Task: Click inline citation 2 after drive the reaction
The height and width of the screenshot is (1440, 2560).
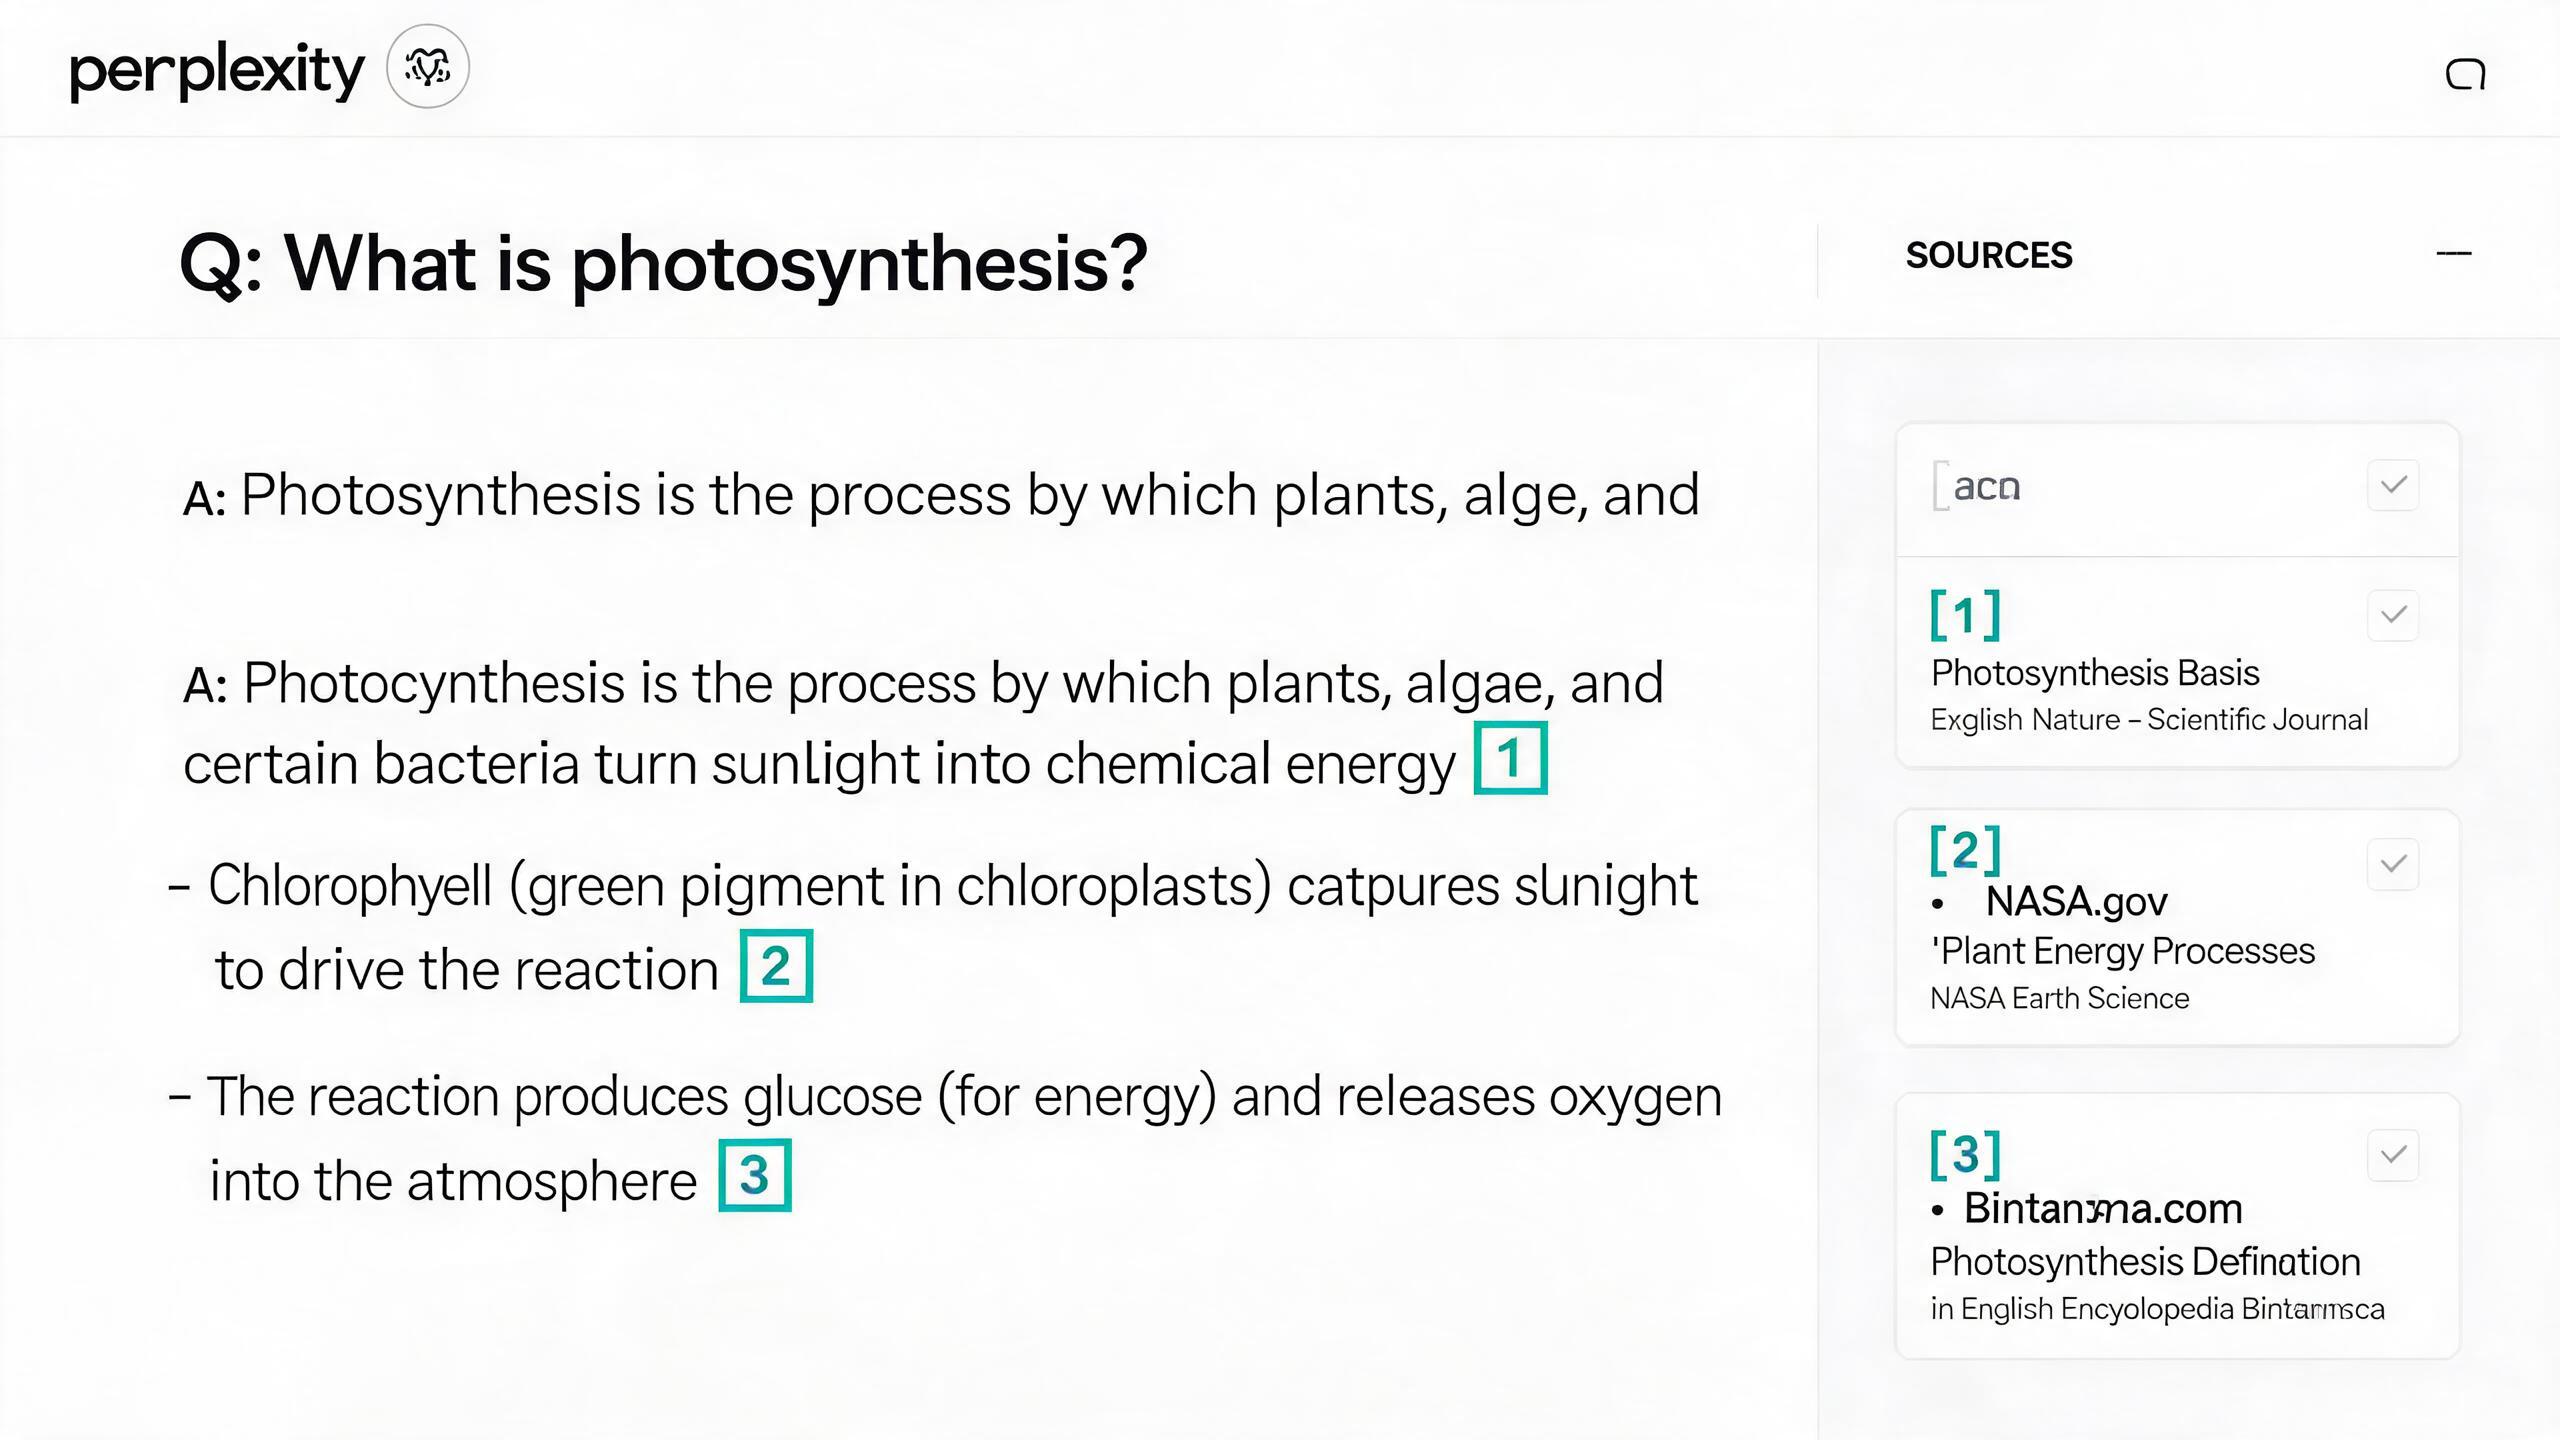Action: coord(776,966)
